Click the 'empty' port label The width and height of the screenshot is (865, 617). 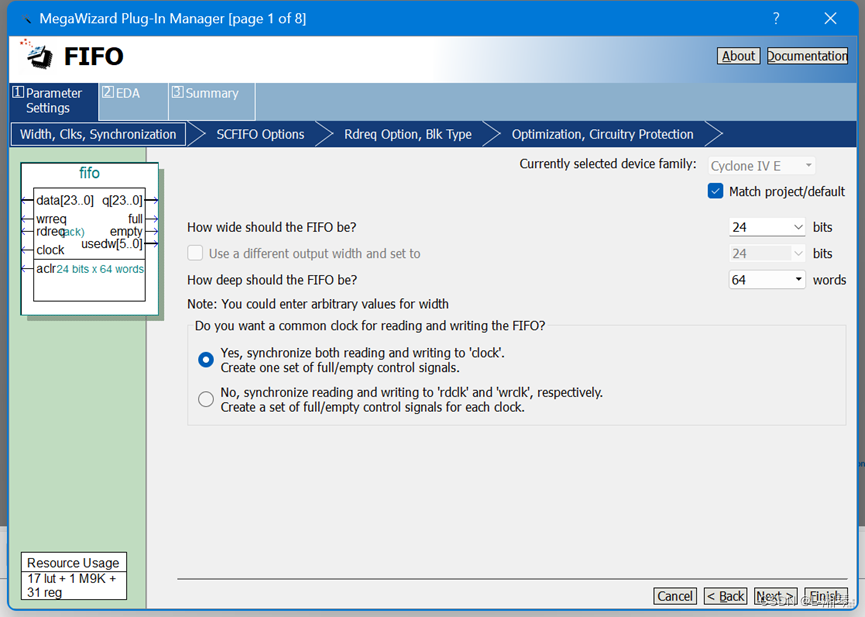pos(126,232)
